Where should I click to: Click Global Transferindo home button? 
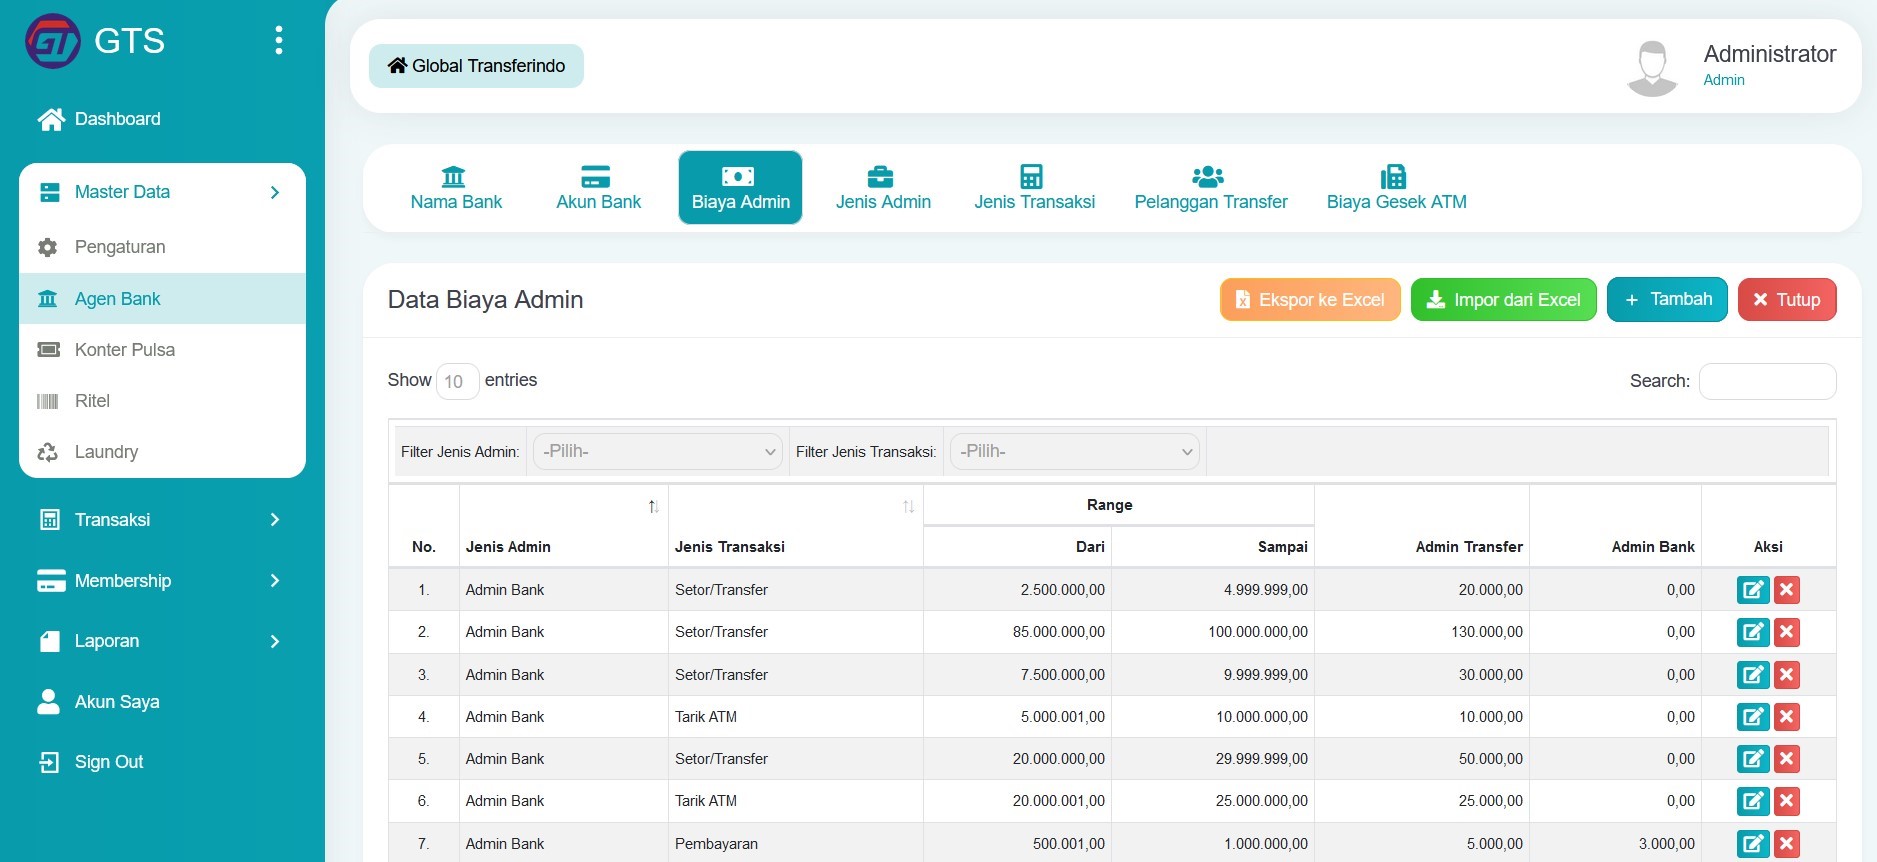click(476, 66)
